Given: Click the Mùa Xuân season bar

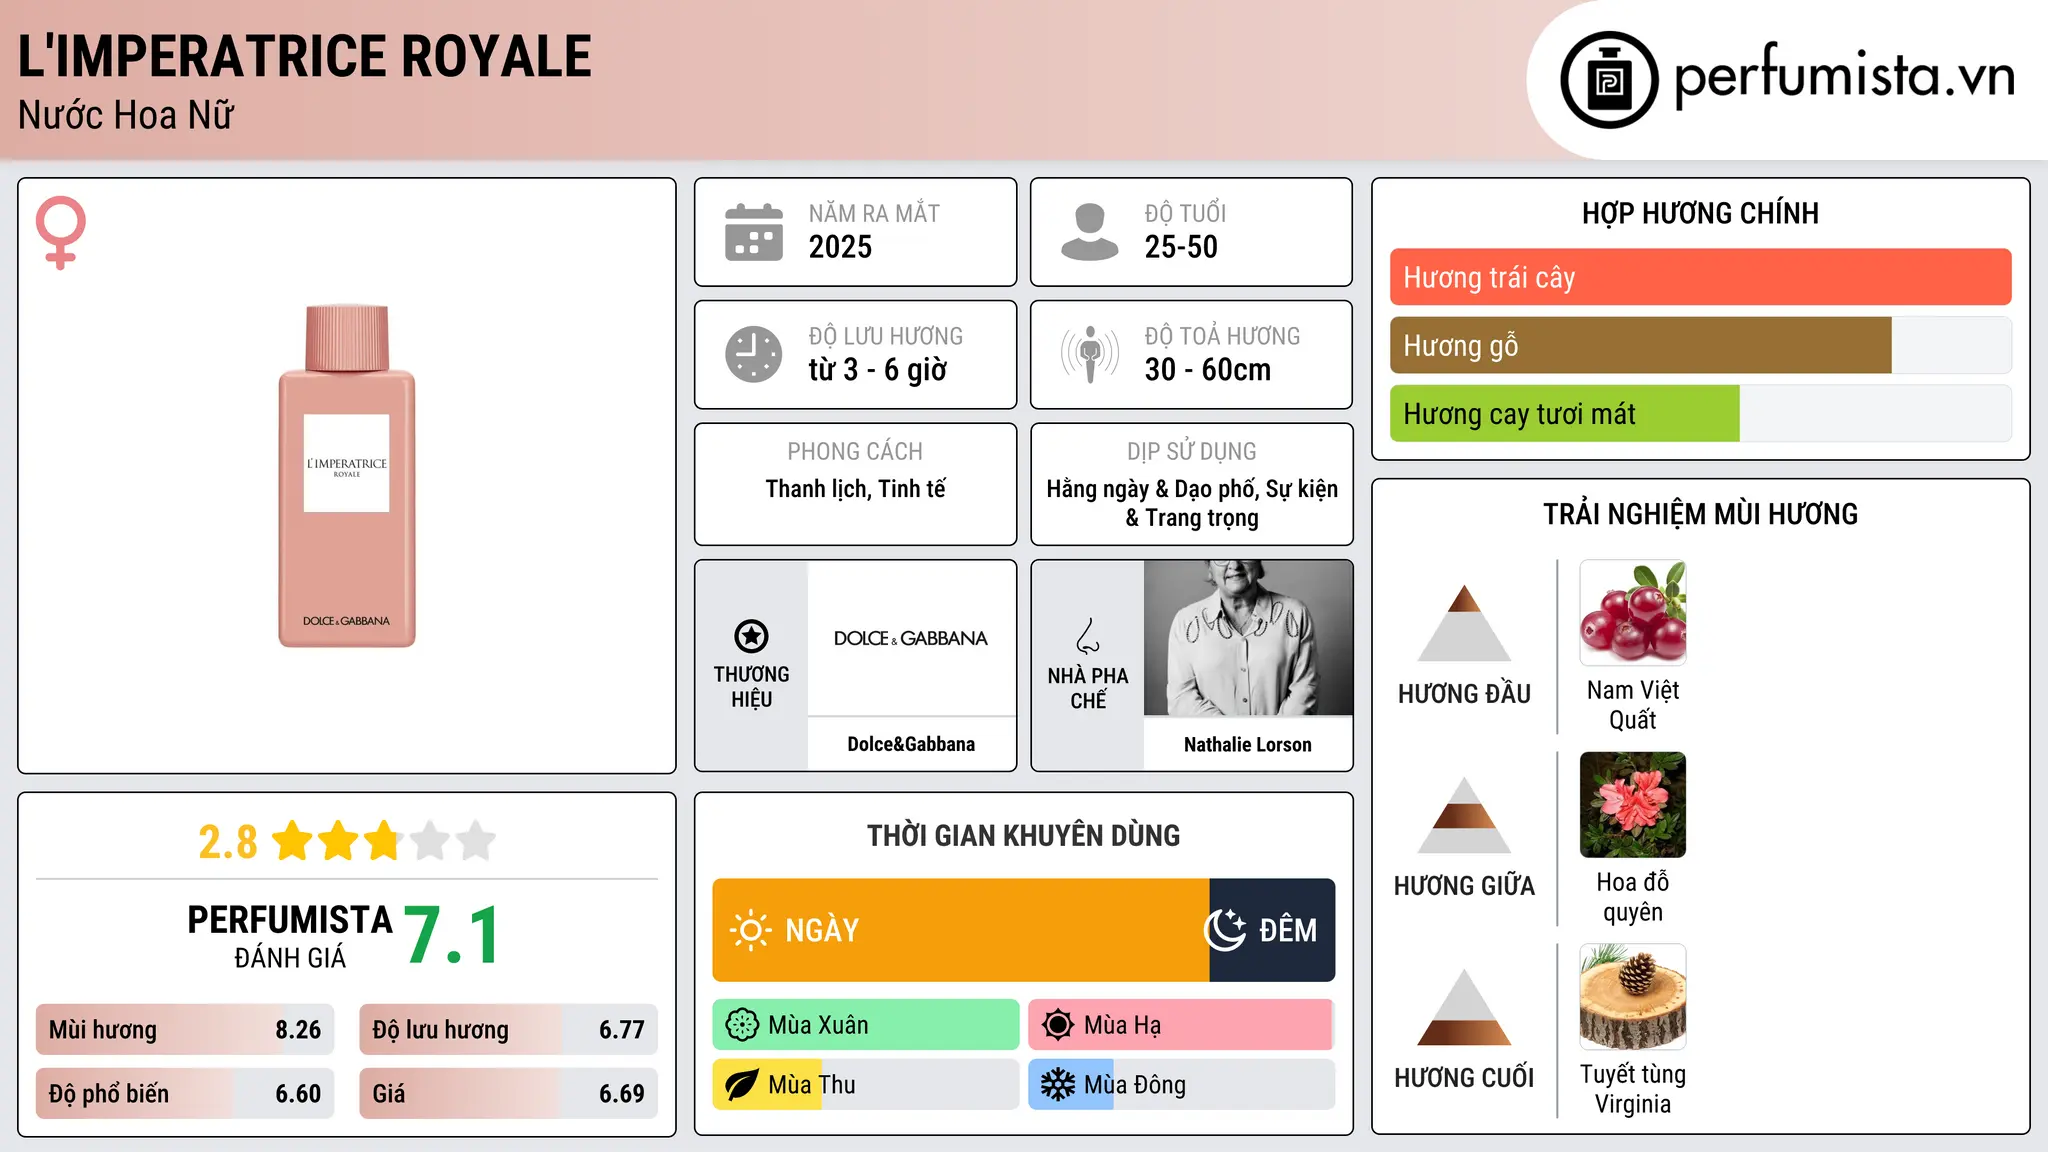Looking at the screenshot, I should [x=866, y=1025].
